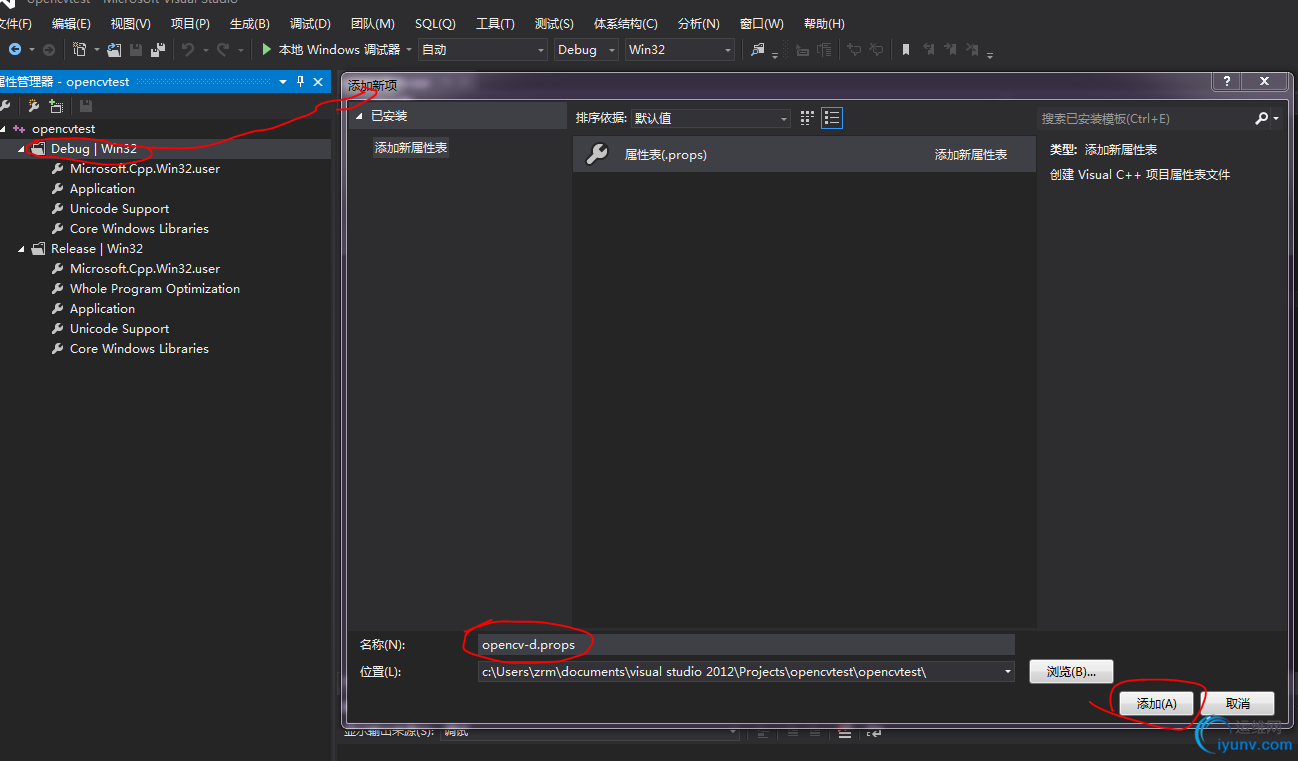Collapse the 已安装 templates node
Viewport: 1298px width, 761px height.
click(x=360, y=116)
